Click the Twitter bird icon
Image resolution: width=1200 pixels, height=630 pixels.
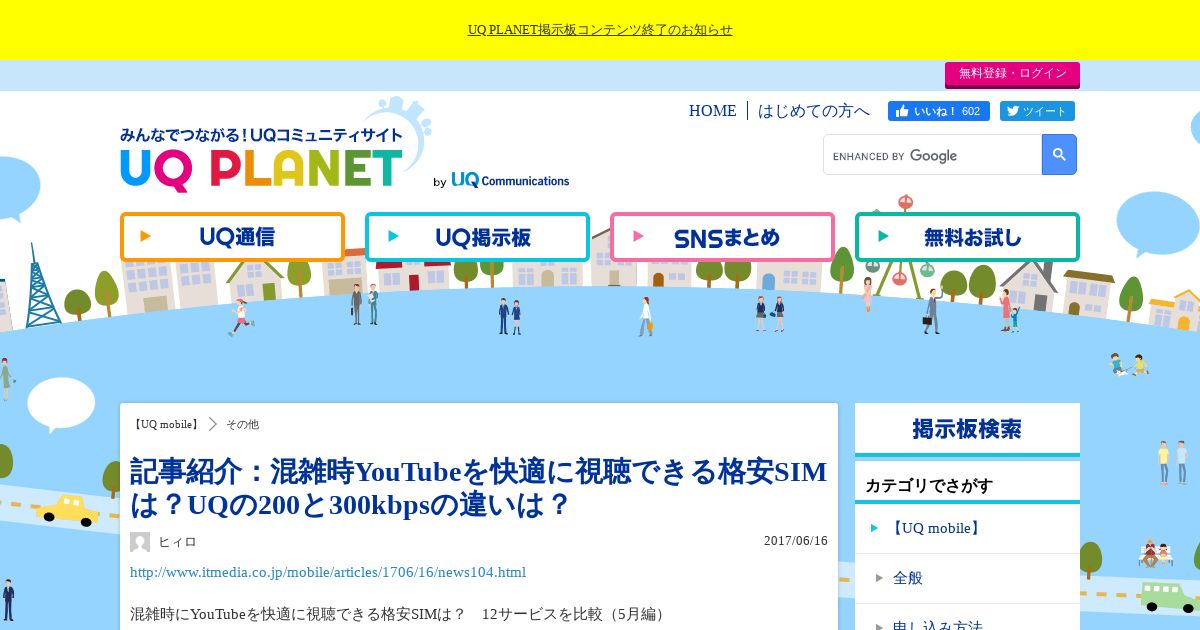point(1012,111)
